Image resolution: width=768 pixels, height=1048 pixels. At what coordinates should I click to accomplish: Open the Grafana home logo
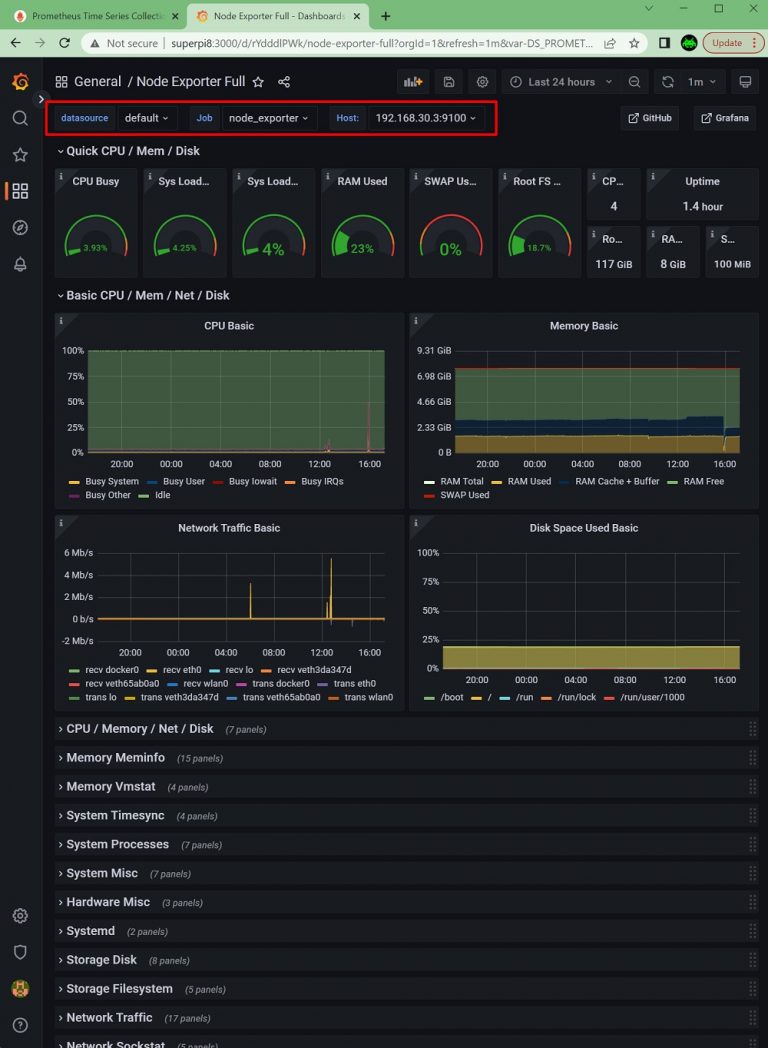tap(20, 82)
